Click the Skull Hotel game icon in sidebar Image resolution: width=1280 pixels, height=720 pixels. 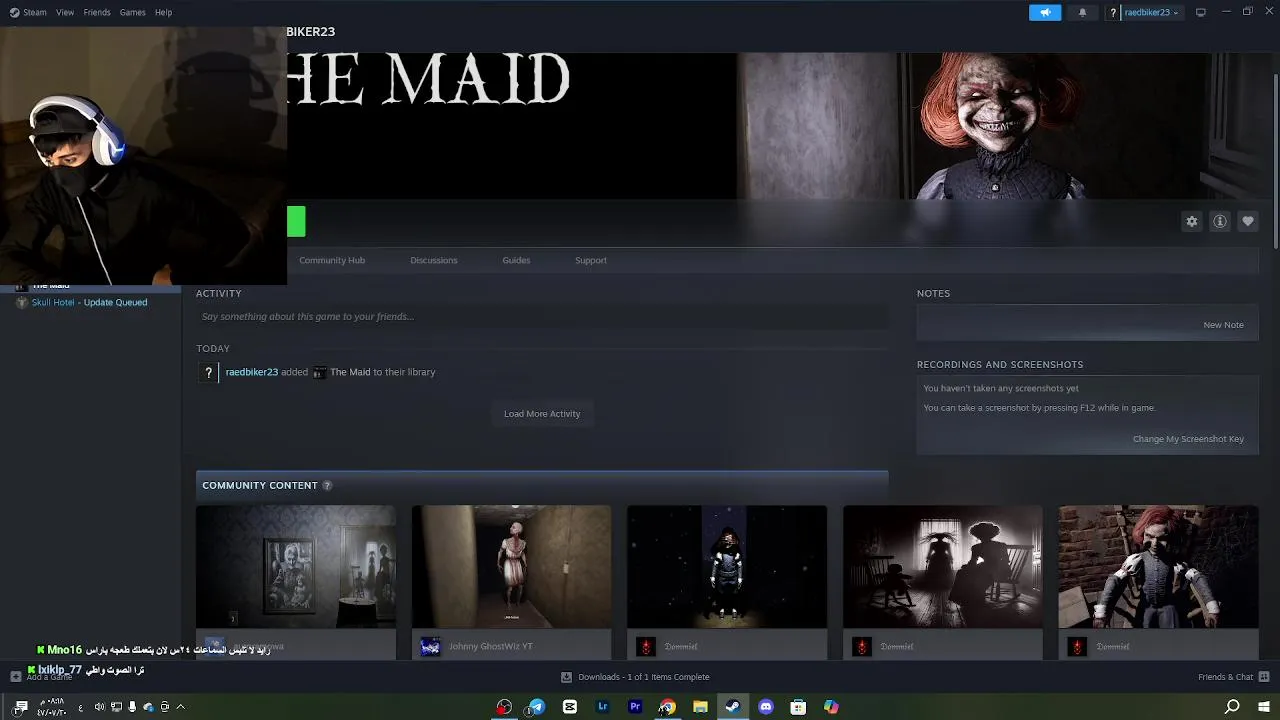pos(22,302)
